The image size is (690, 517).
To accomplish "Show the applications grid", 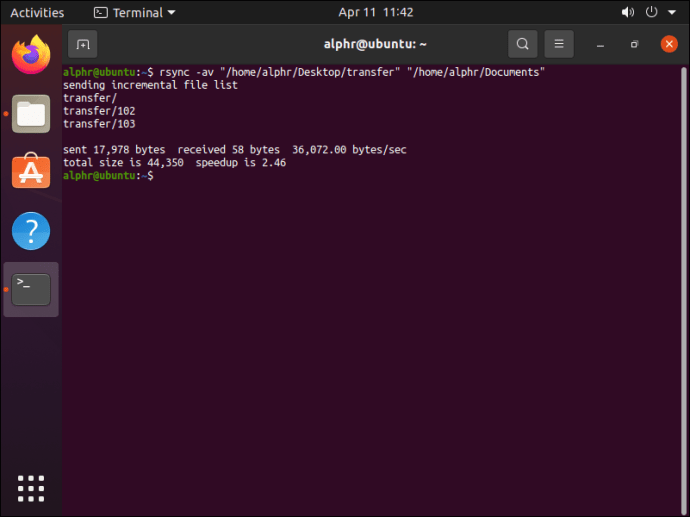I will (31, 488).
